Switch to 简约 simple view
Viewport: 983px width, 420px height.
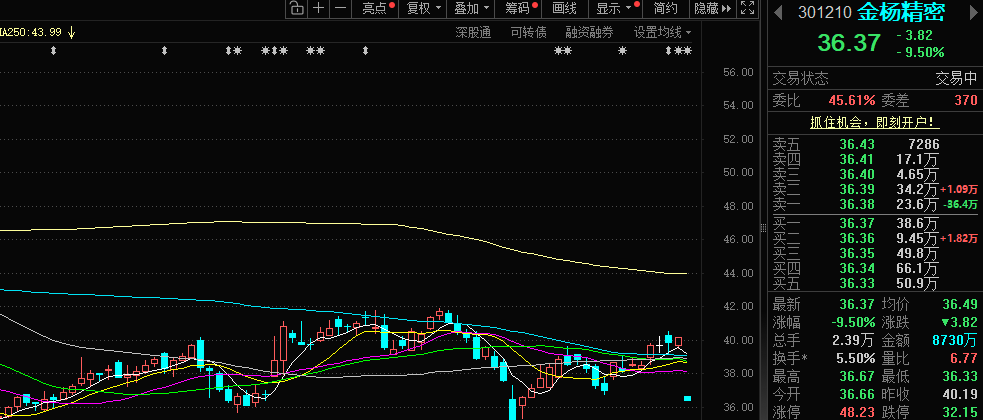pos(665,8)
